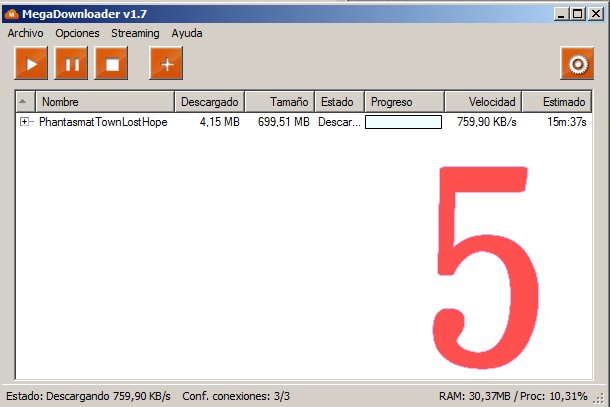Start downloads with the orange play button
610x407 pixels.
point(31,63)
